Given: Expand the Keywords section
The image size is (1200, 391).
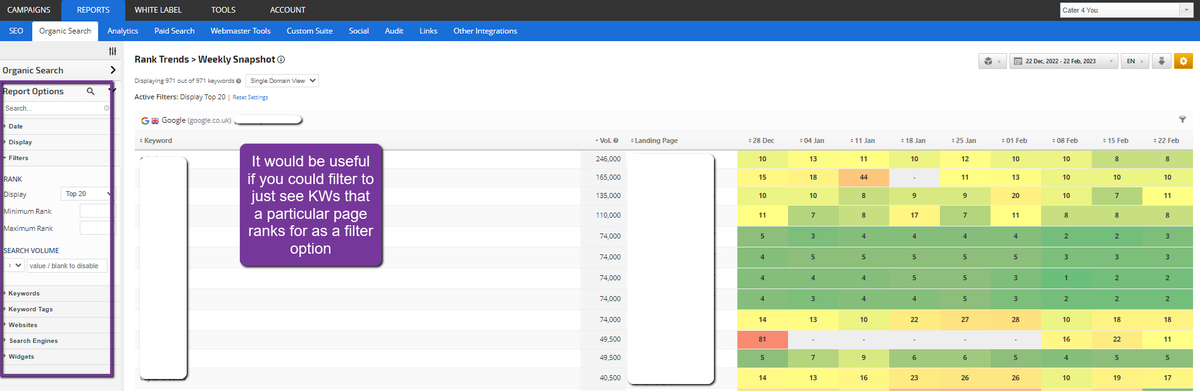Looking at the screenshot, I should [x=24, y=293].
